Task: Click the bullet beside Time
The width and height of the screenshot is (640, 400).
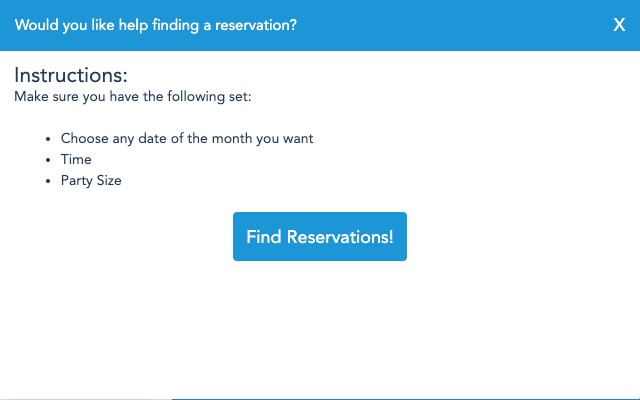Action: point(48,160)
